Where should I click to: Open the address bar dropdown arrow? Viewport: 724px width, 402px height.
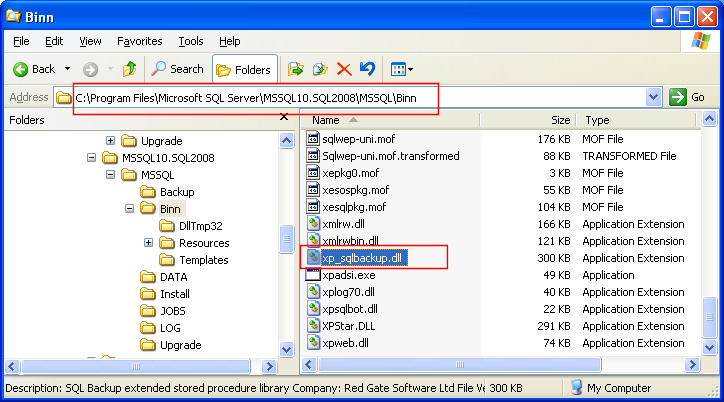653,97
